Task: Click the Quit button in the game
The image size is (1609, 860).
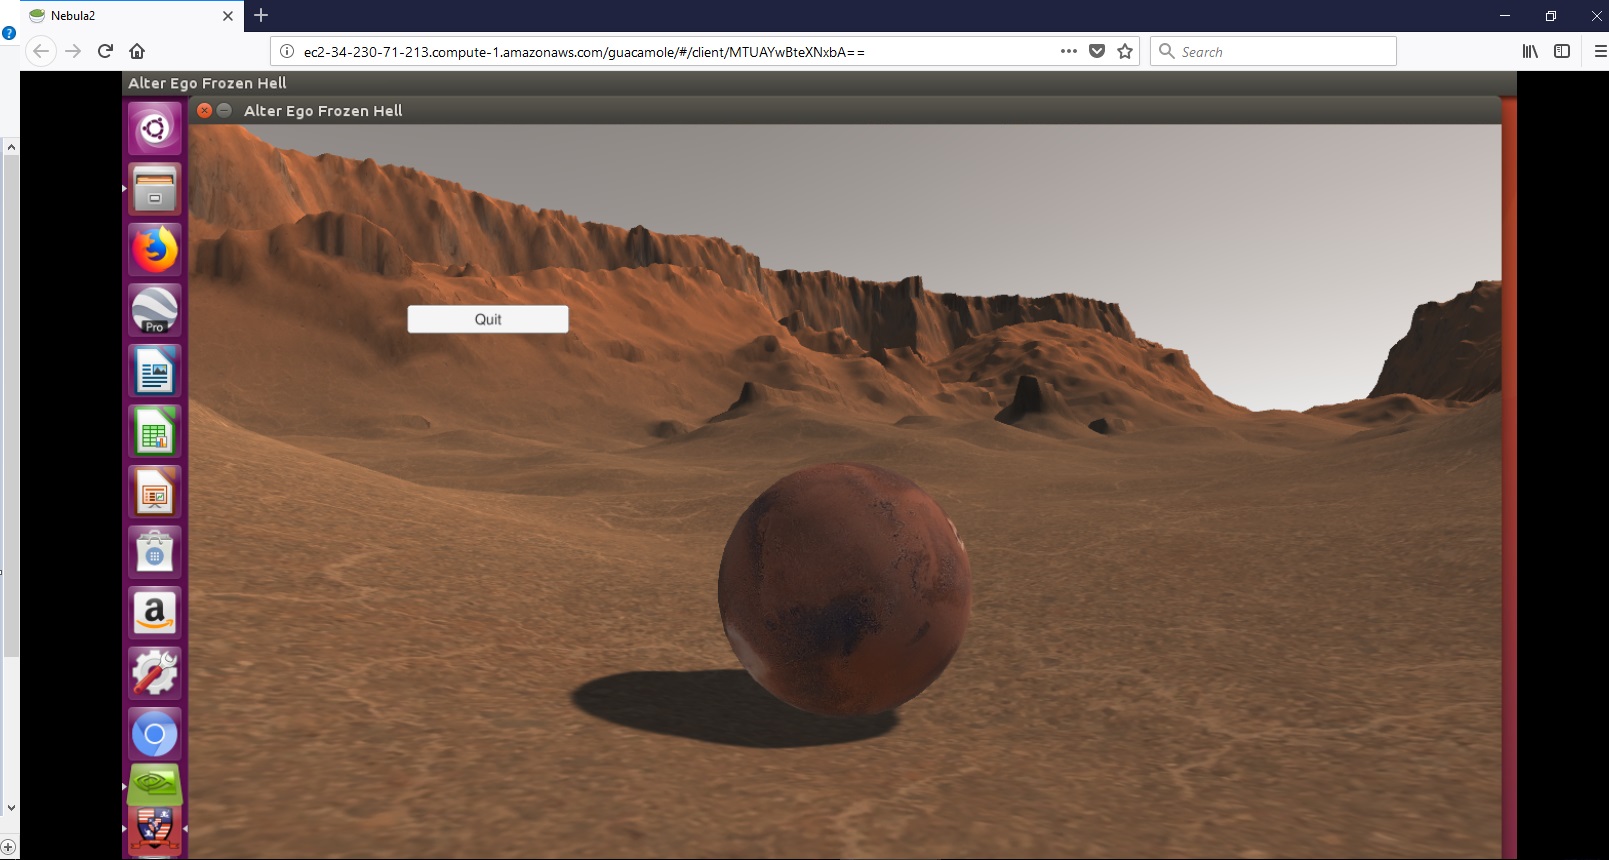Action: pos(488,319)
